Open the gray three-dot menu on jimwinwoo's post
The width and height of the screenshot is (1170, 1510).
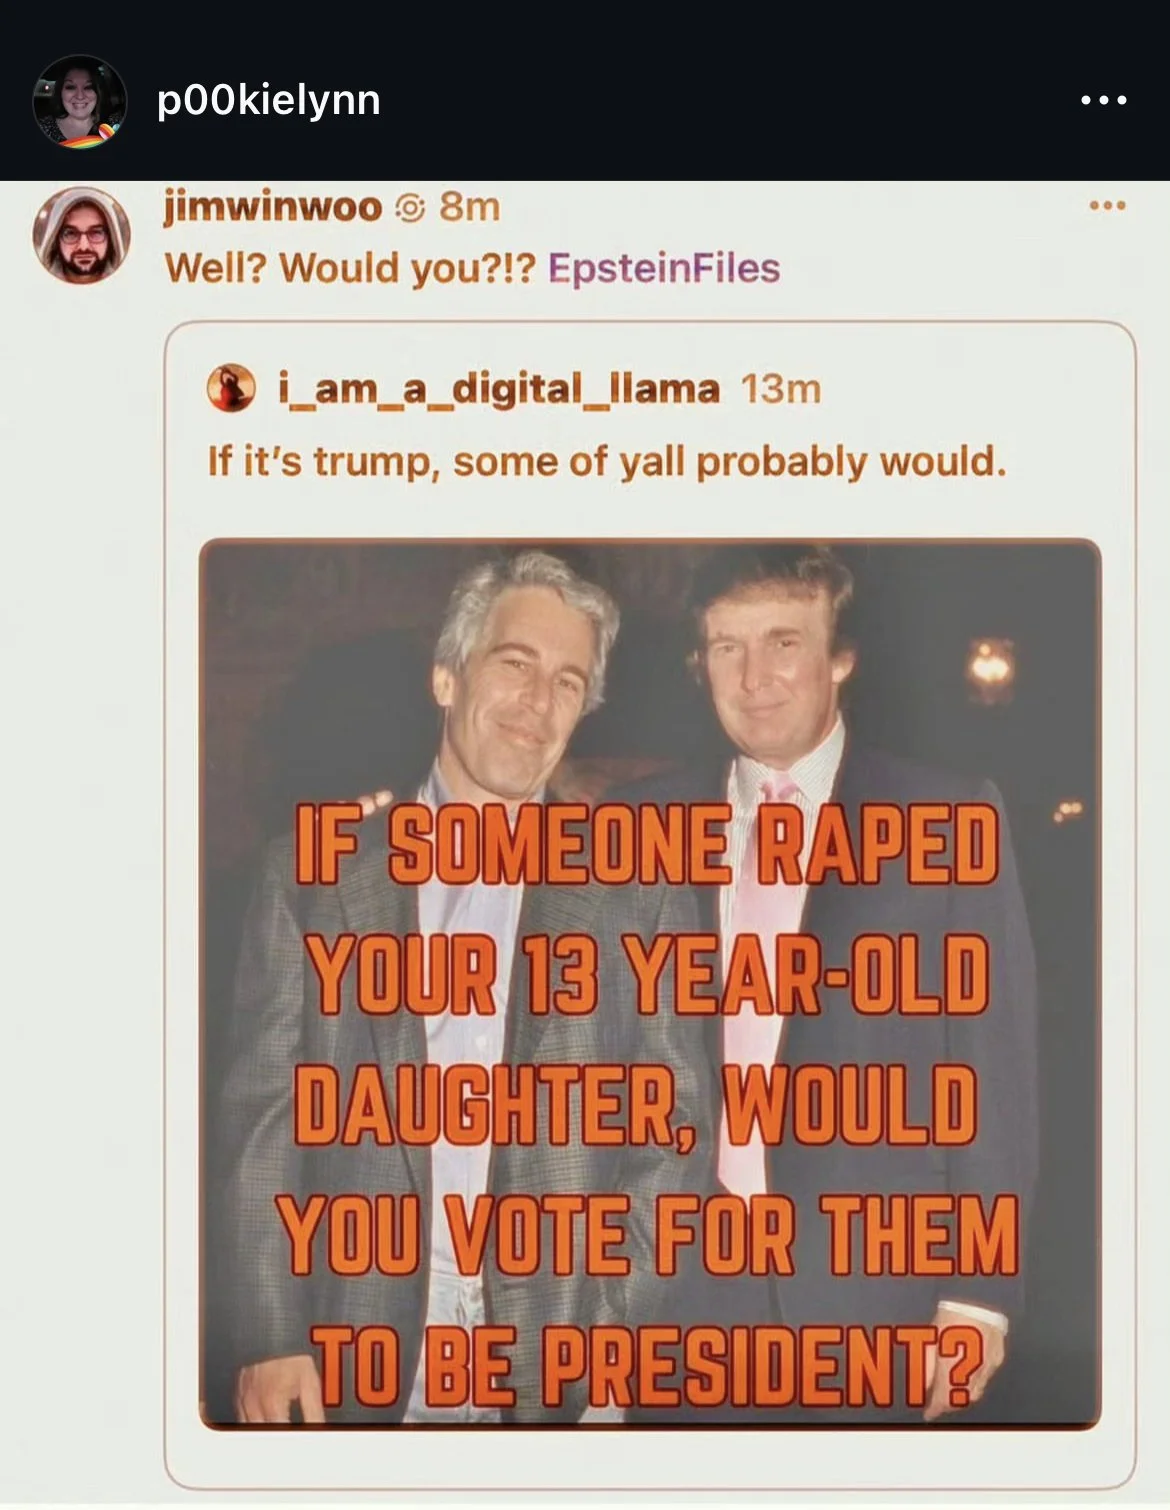coord(1109,206)
